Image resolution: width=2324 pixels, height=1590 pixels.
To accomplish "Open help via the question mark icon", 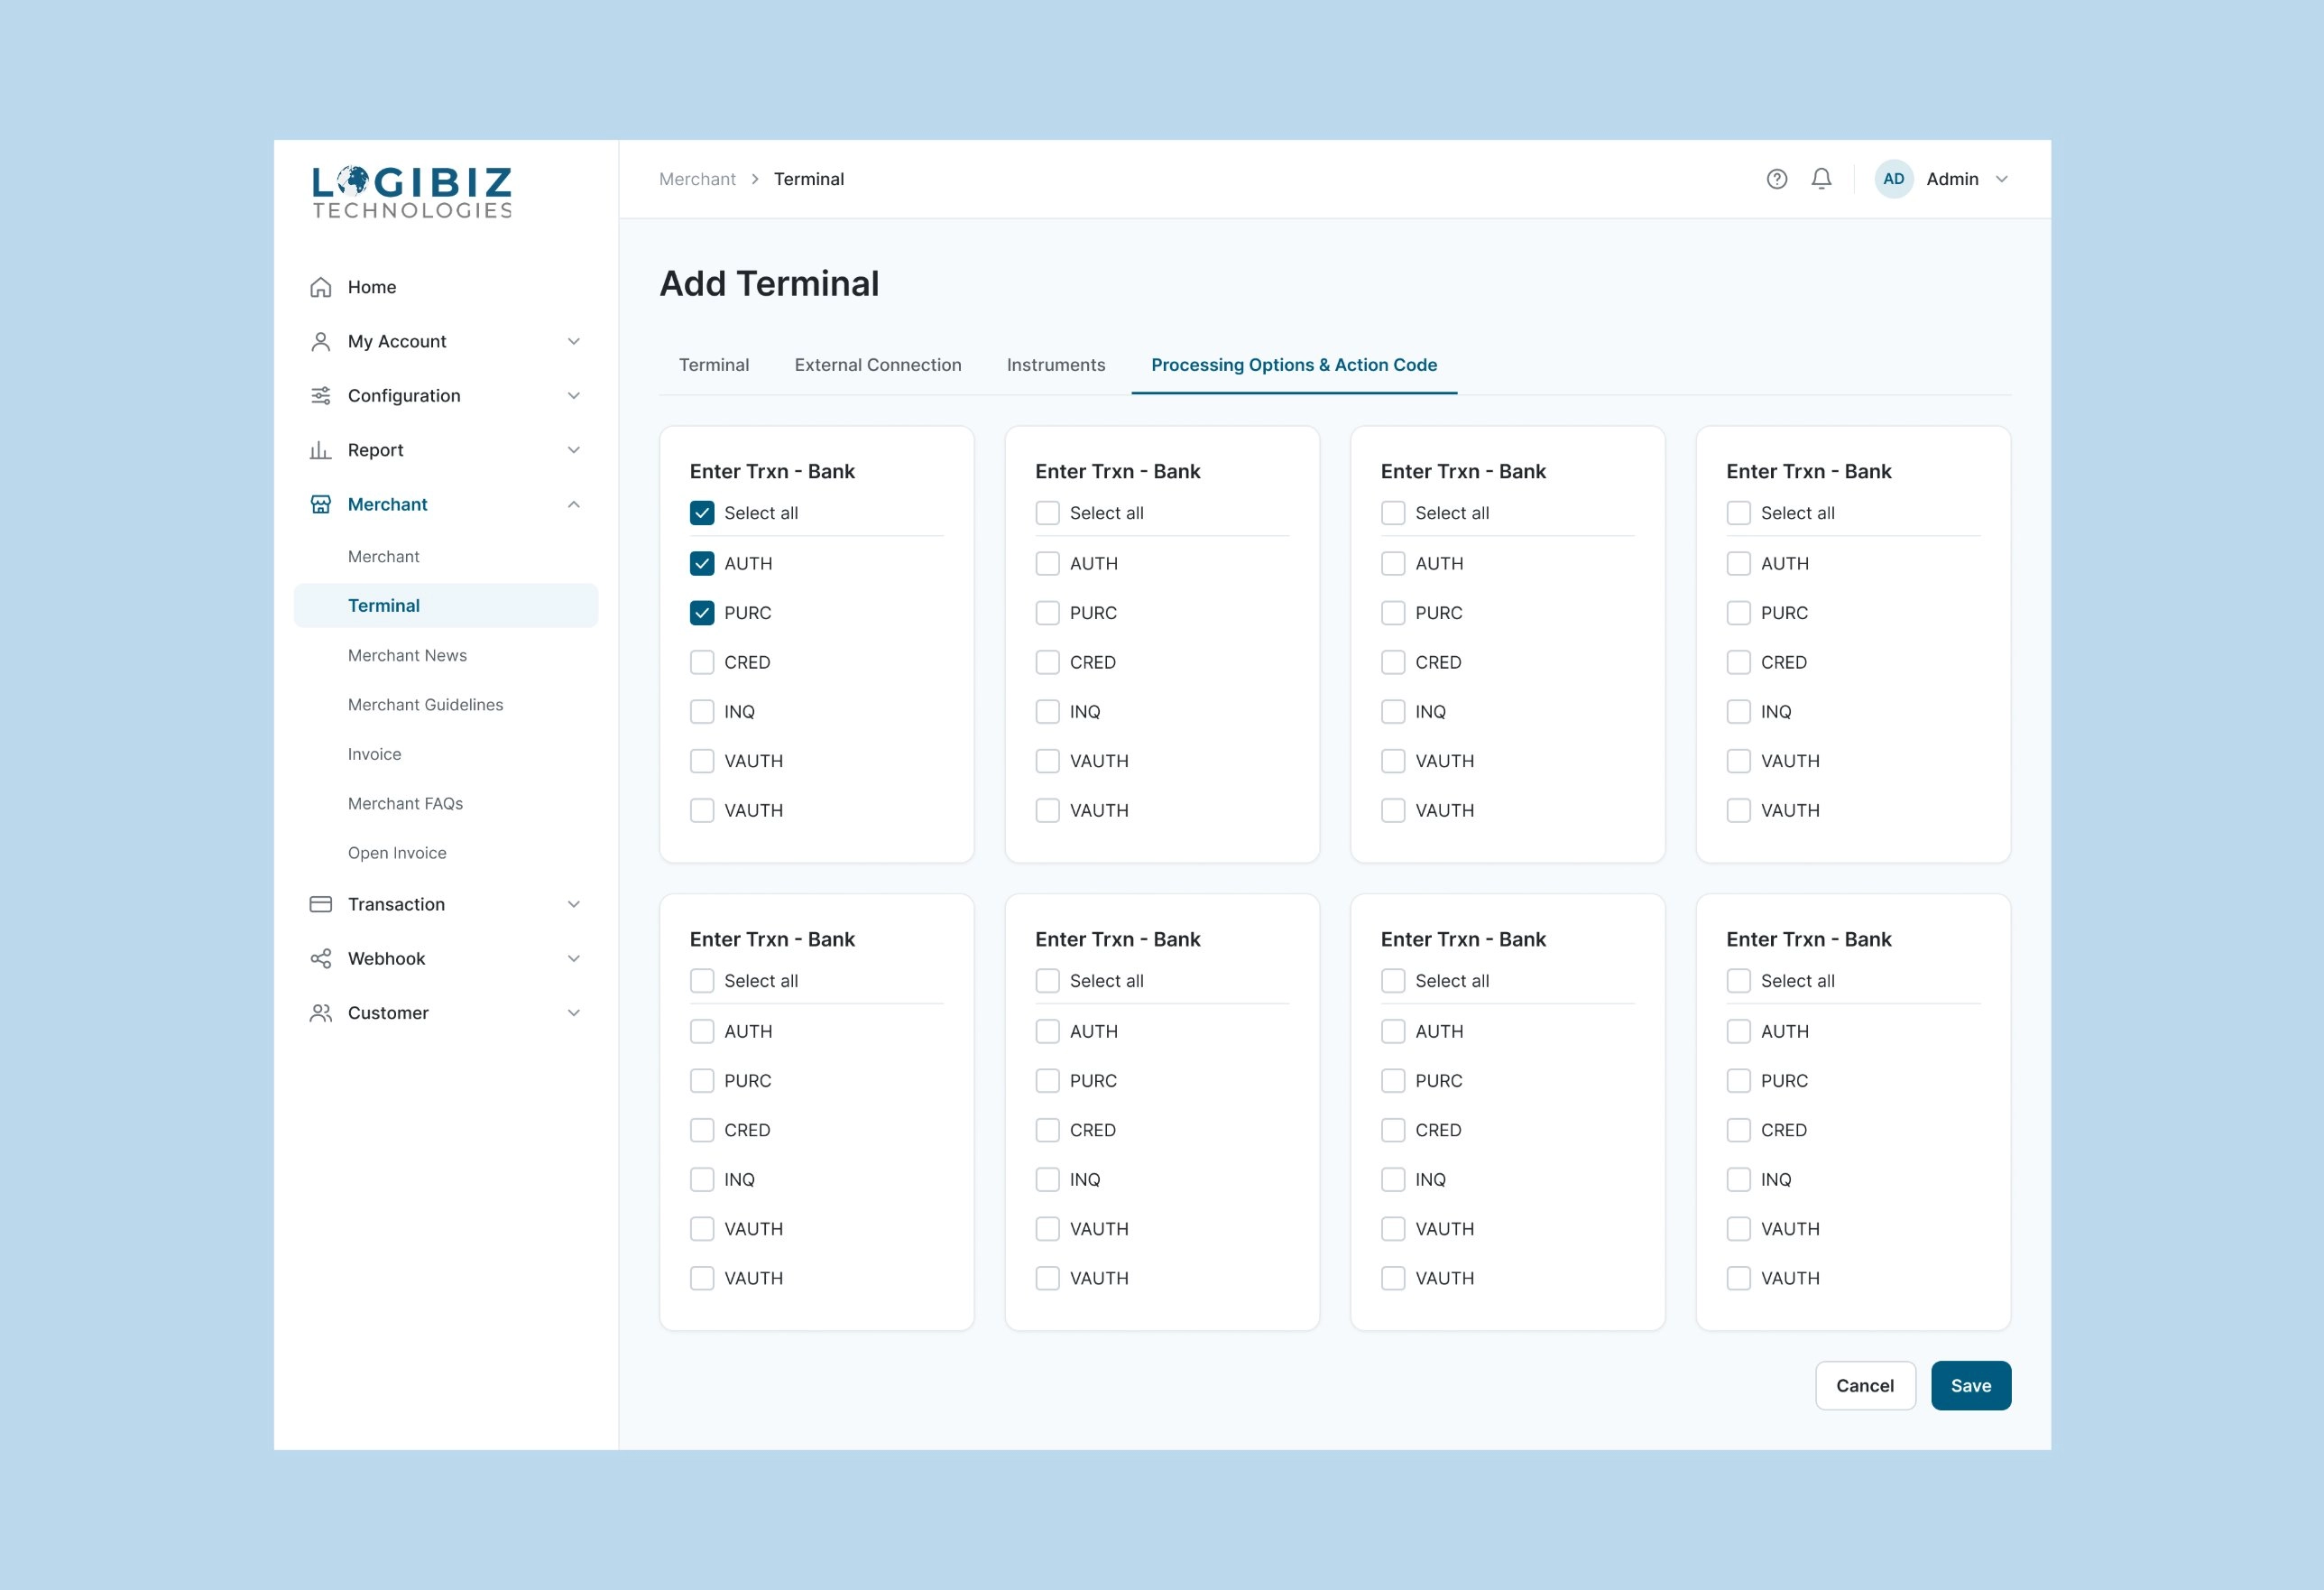I will click(1776, 179).
